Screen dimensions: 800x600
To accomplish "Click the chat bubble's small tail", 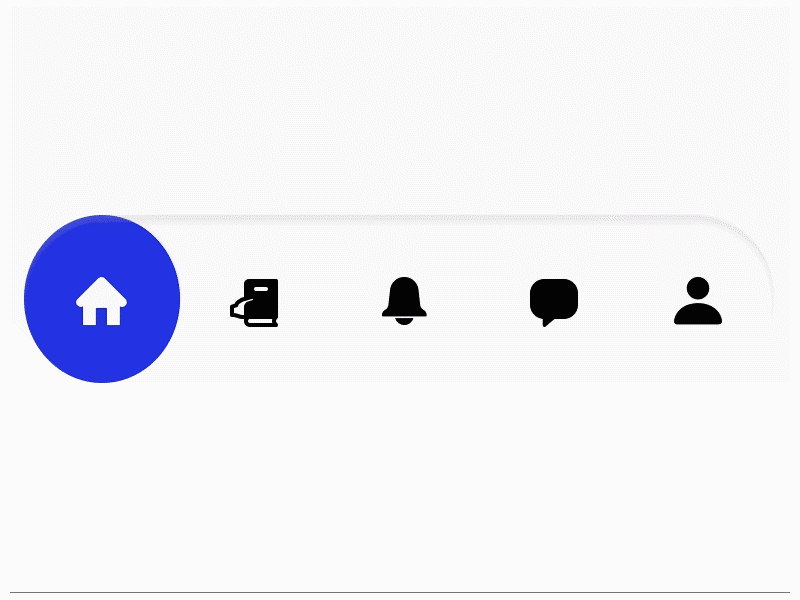I will pos(547,322).
